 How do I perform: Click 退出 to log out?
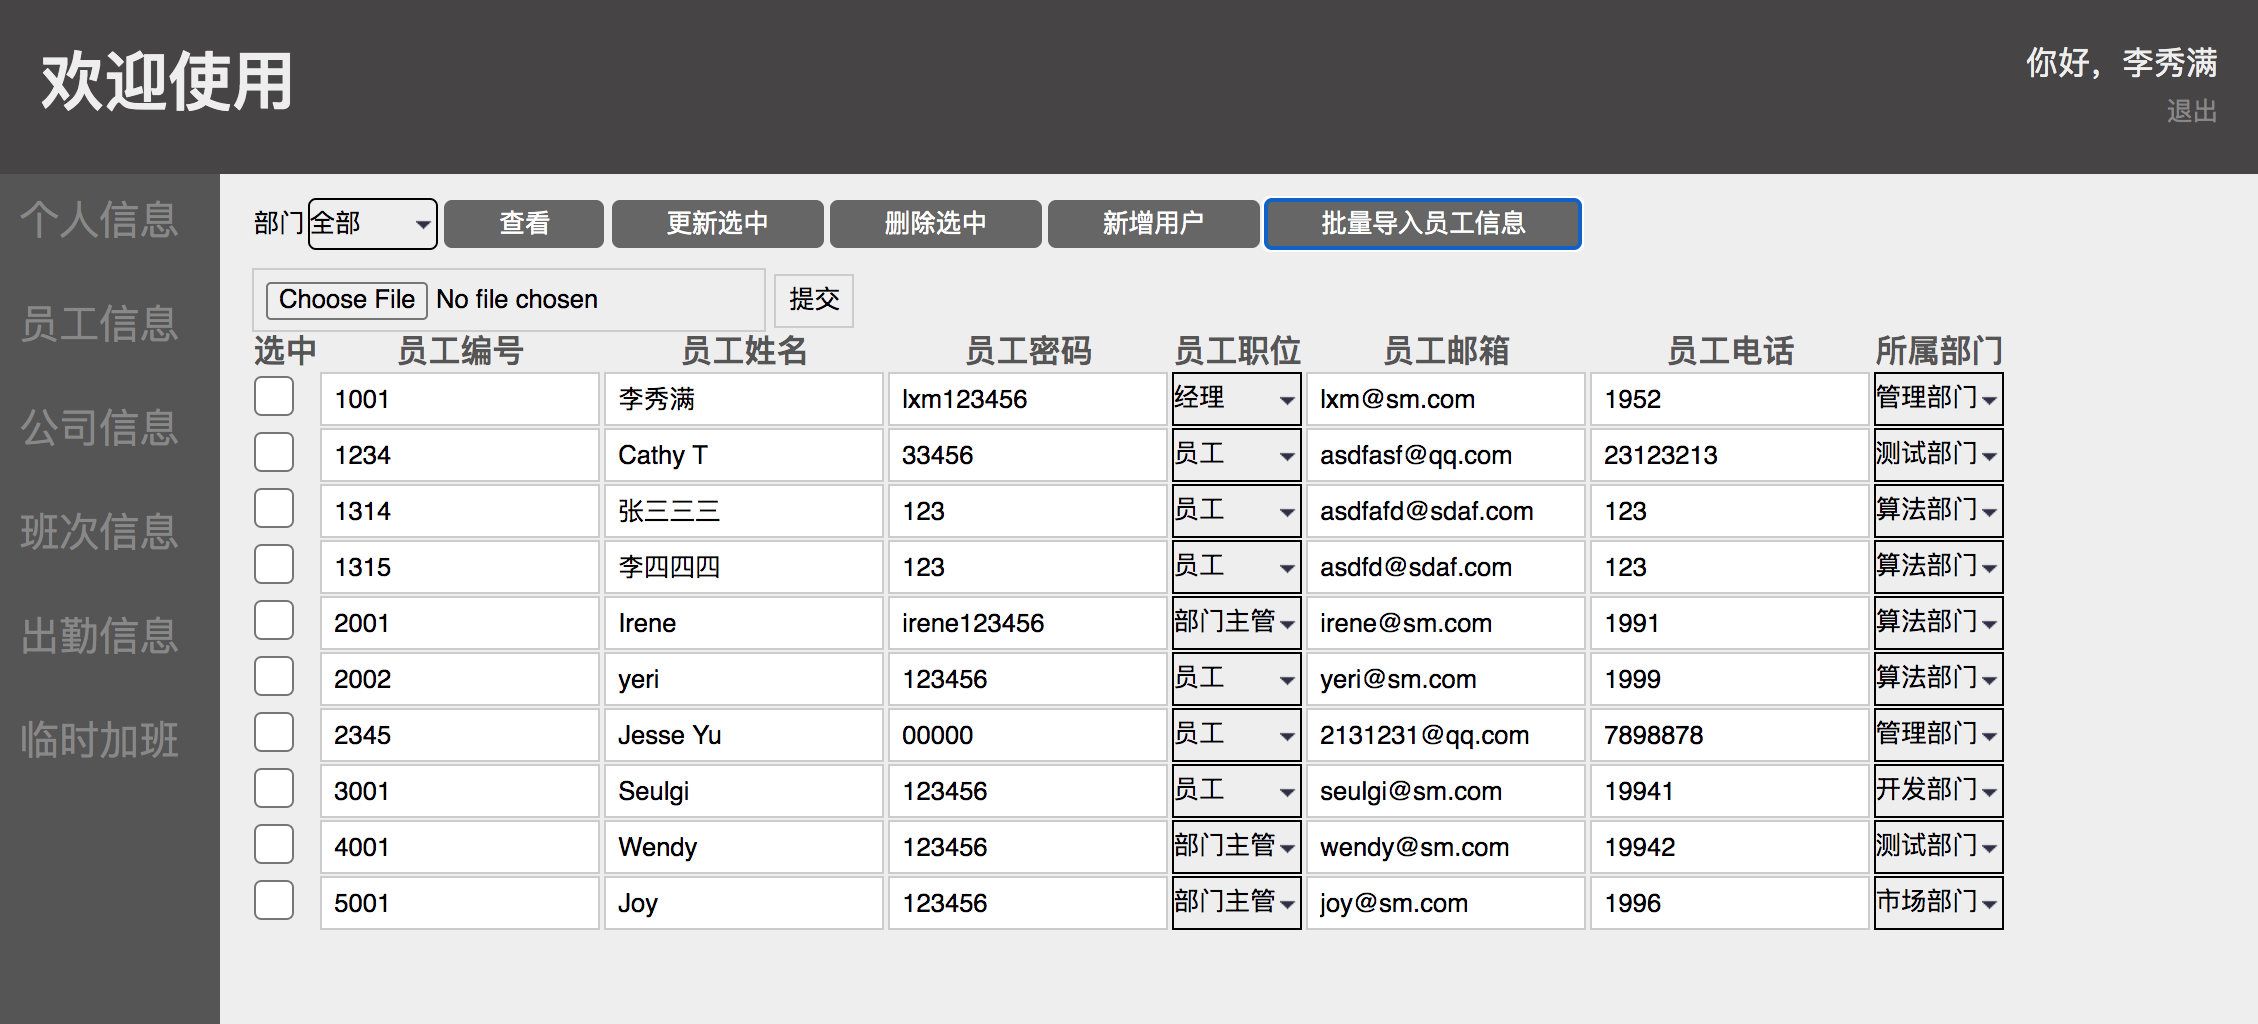pyautogui.click(x=2191, y=111)
